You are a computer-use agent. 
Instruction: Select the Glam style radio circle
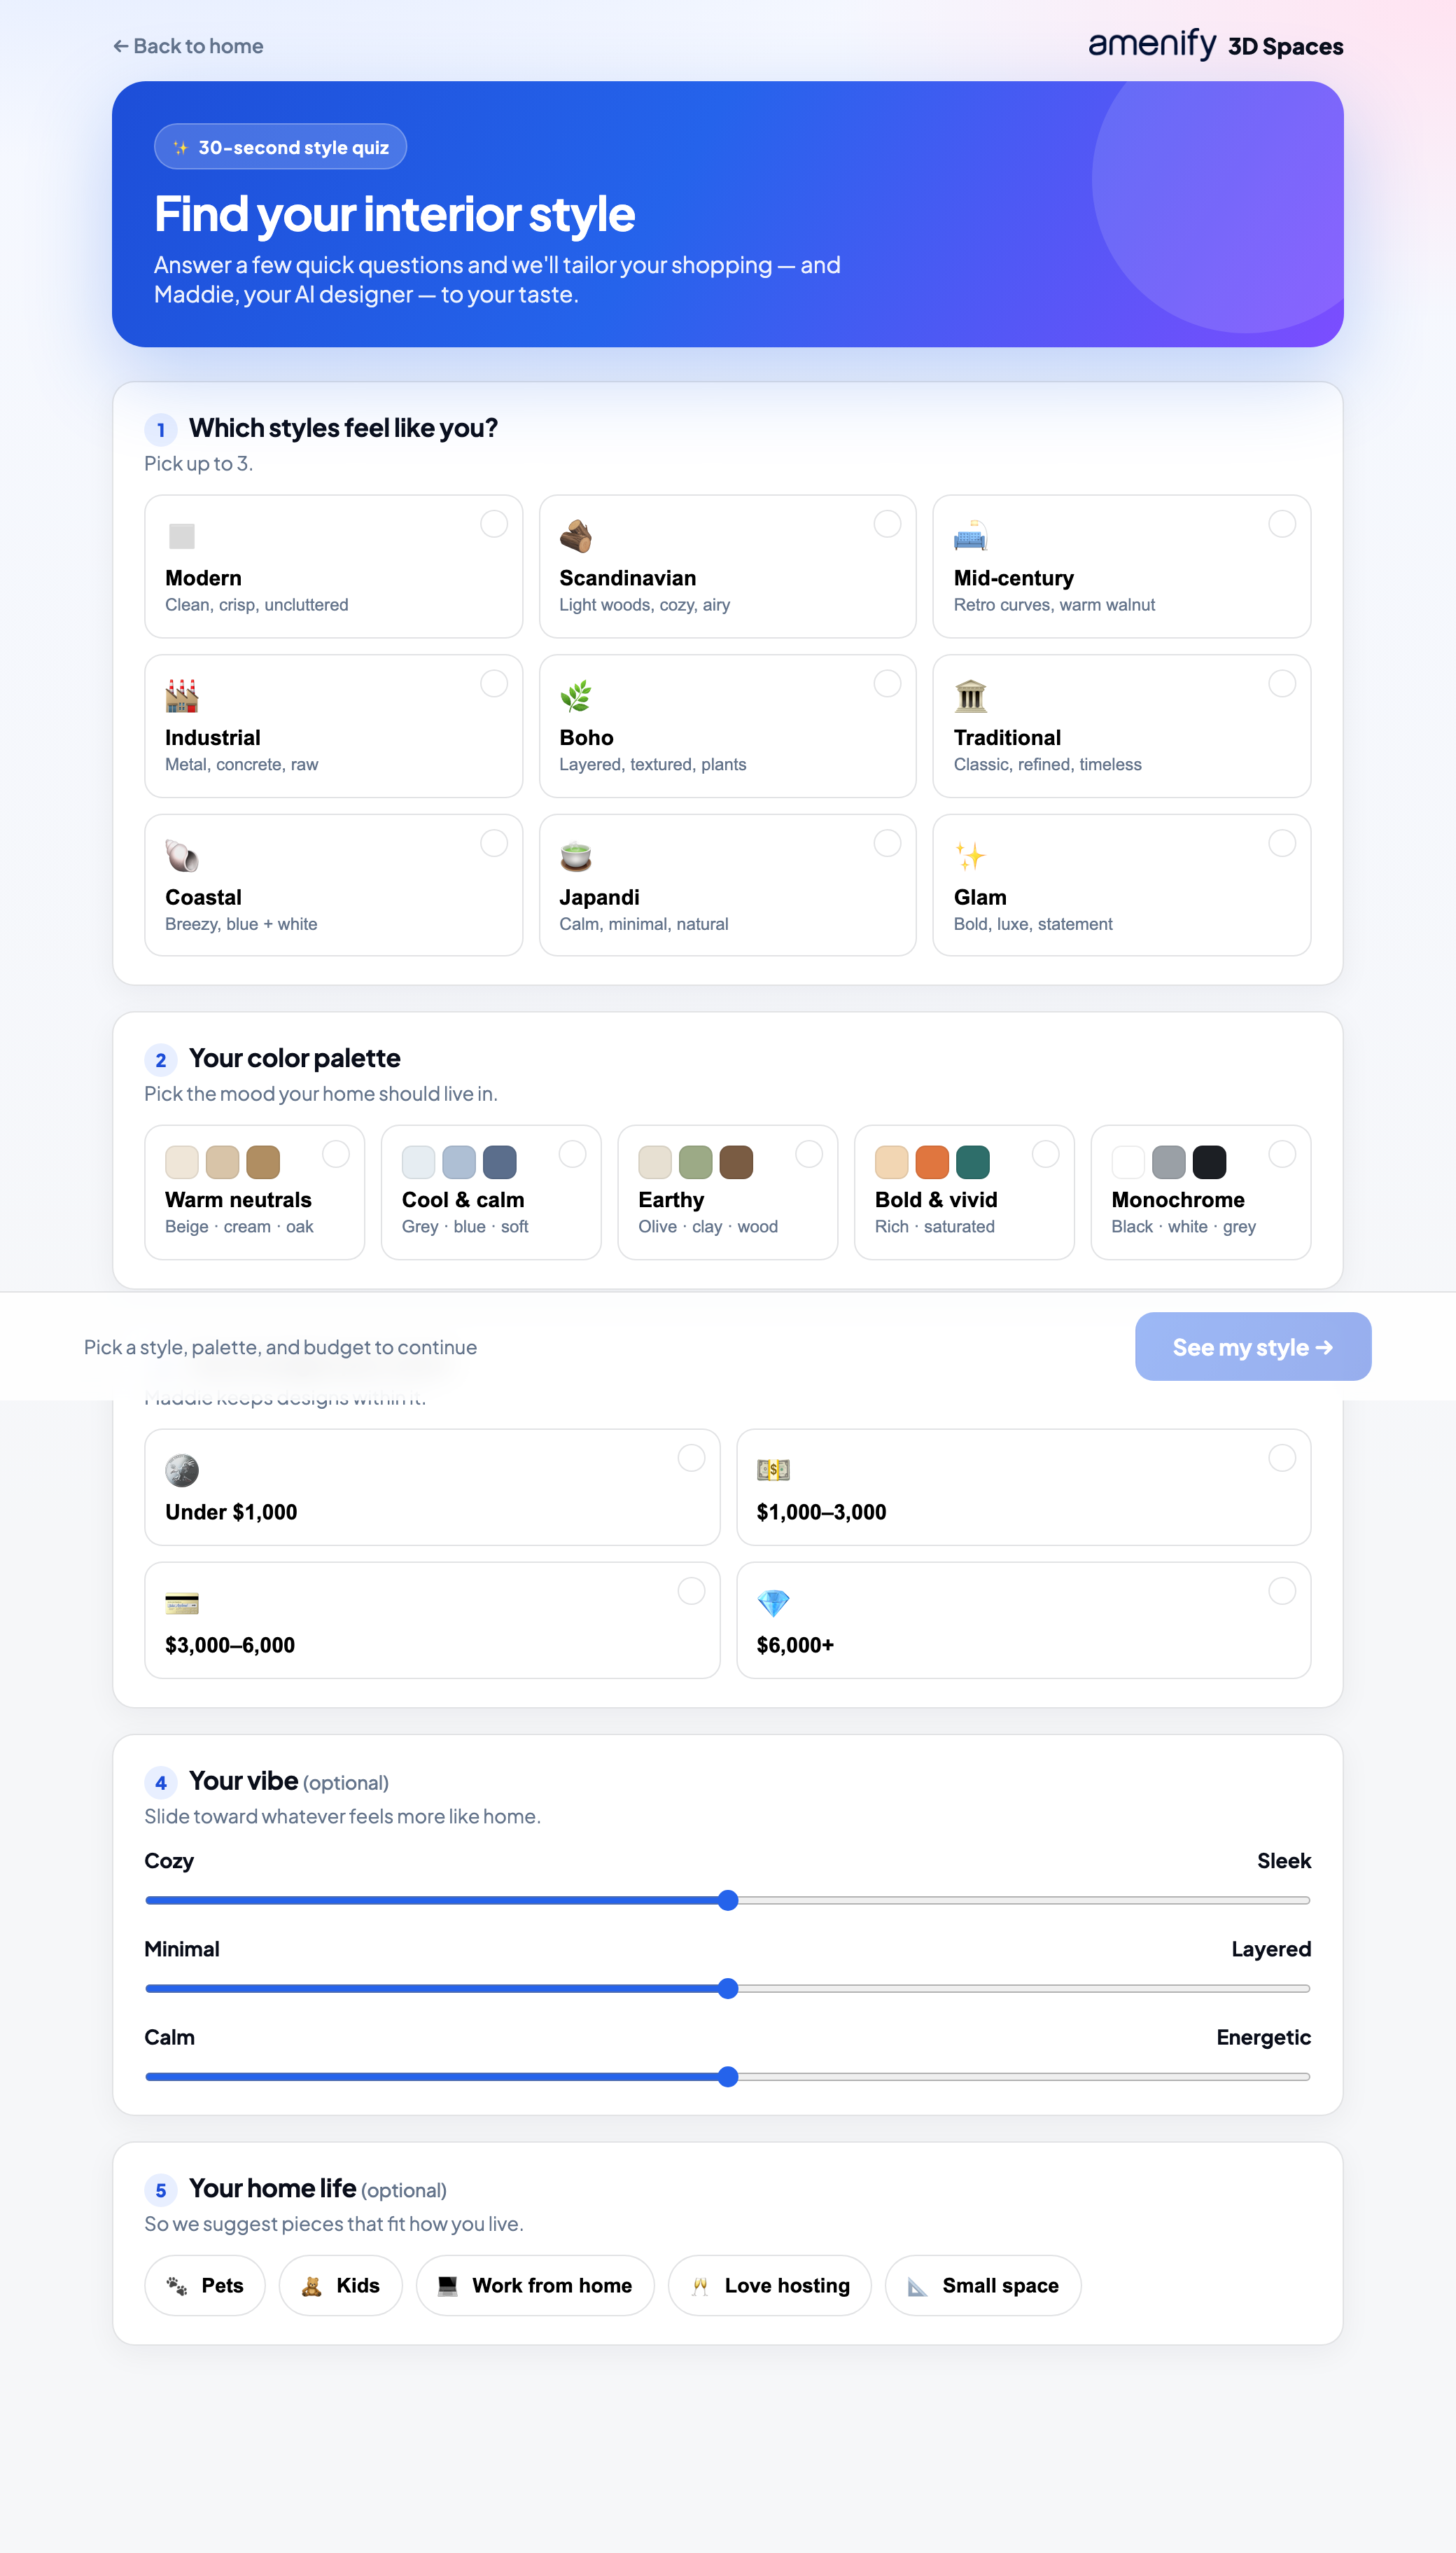(x=1282, y=843)
